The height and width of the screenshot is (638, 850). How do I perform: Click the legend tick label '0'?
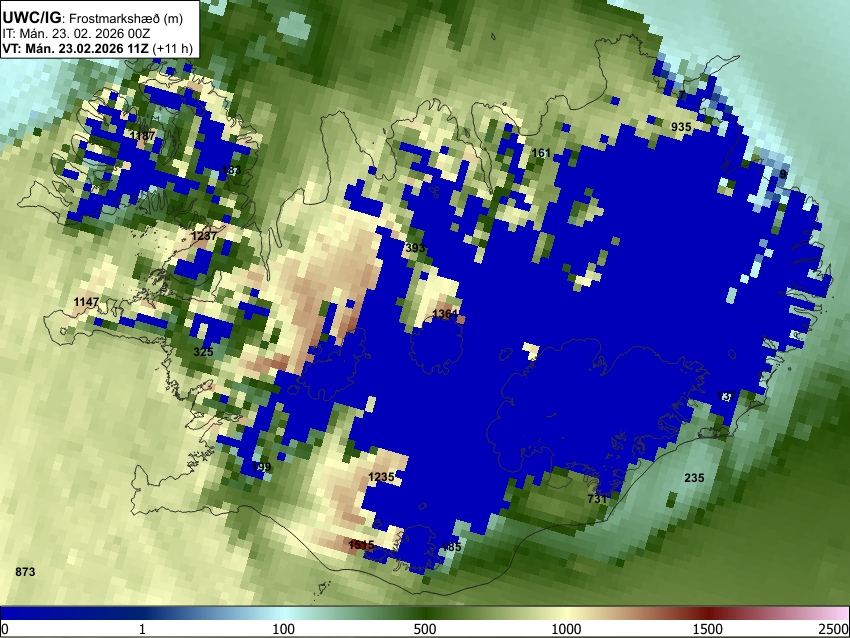point(5,629)
